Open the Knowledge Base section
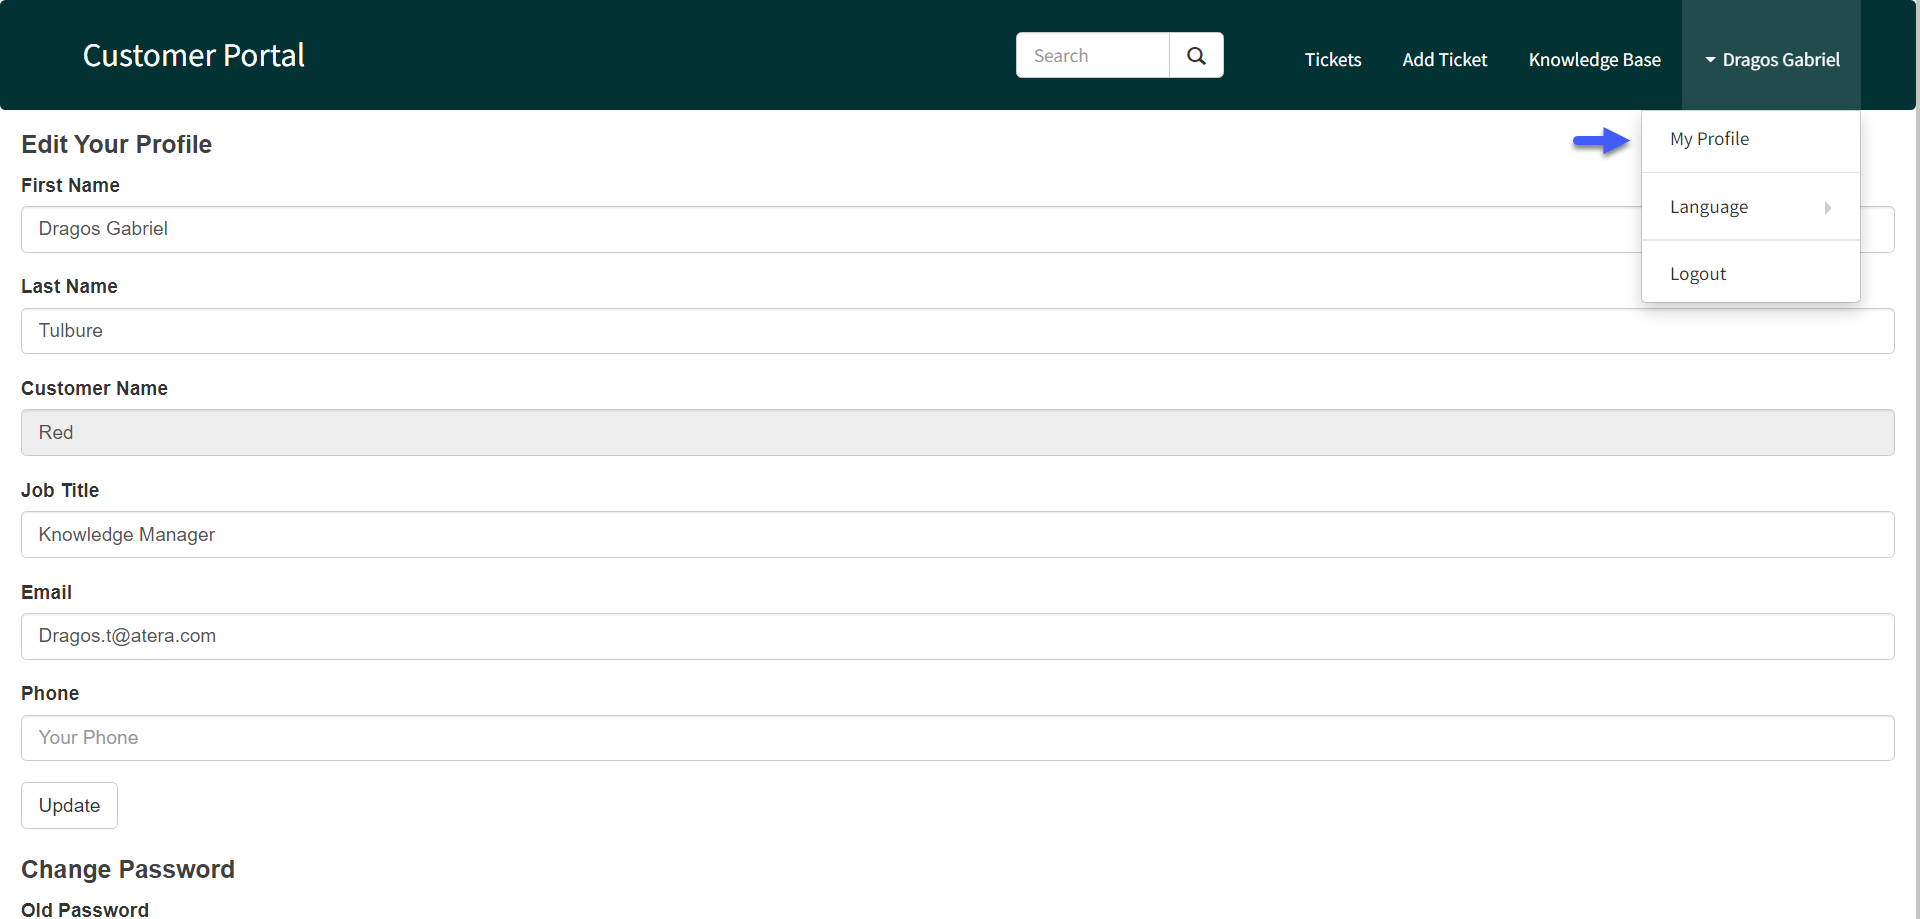 pos(1594,60)
